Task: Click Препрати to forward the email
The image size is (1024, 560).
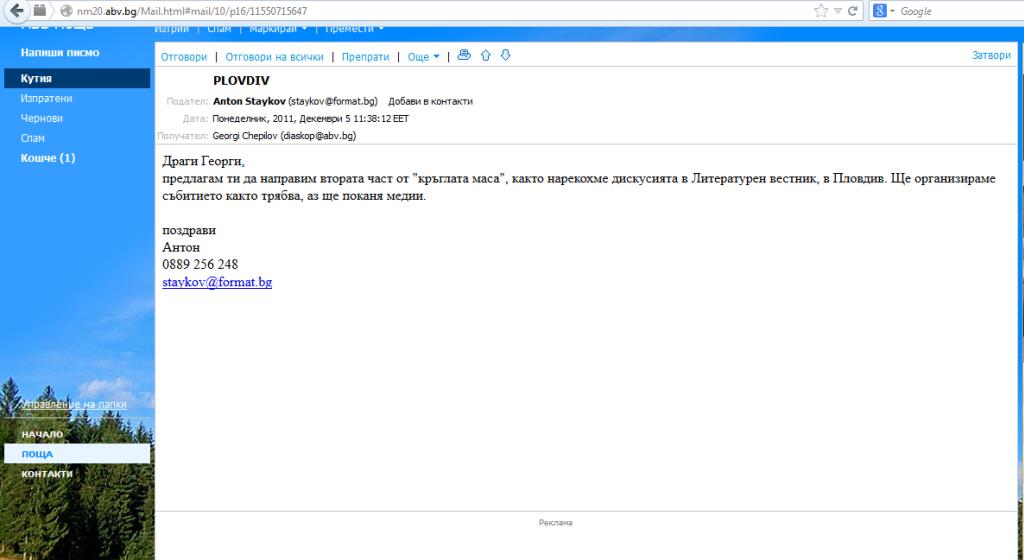Action: tap(365, 57)
